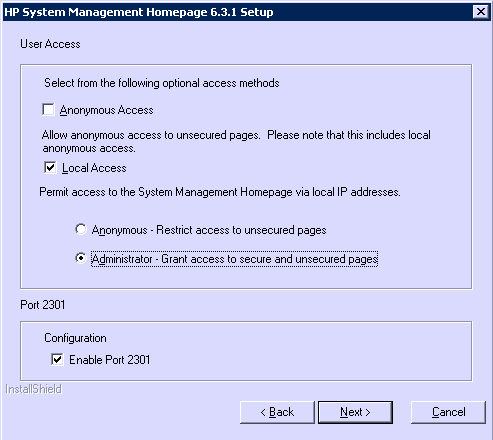Close the setup dialog with the X

[x=481, y=12]
